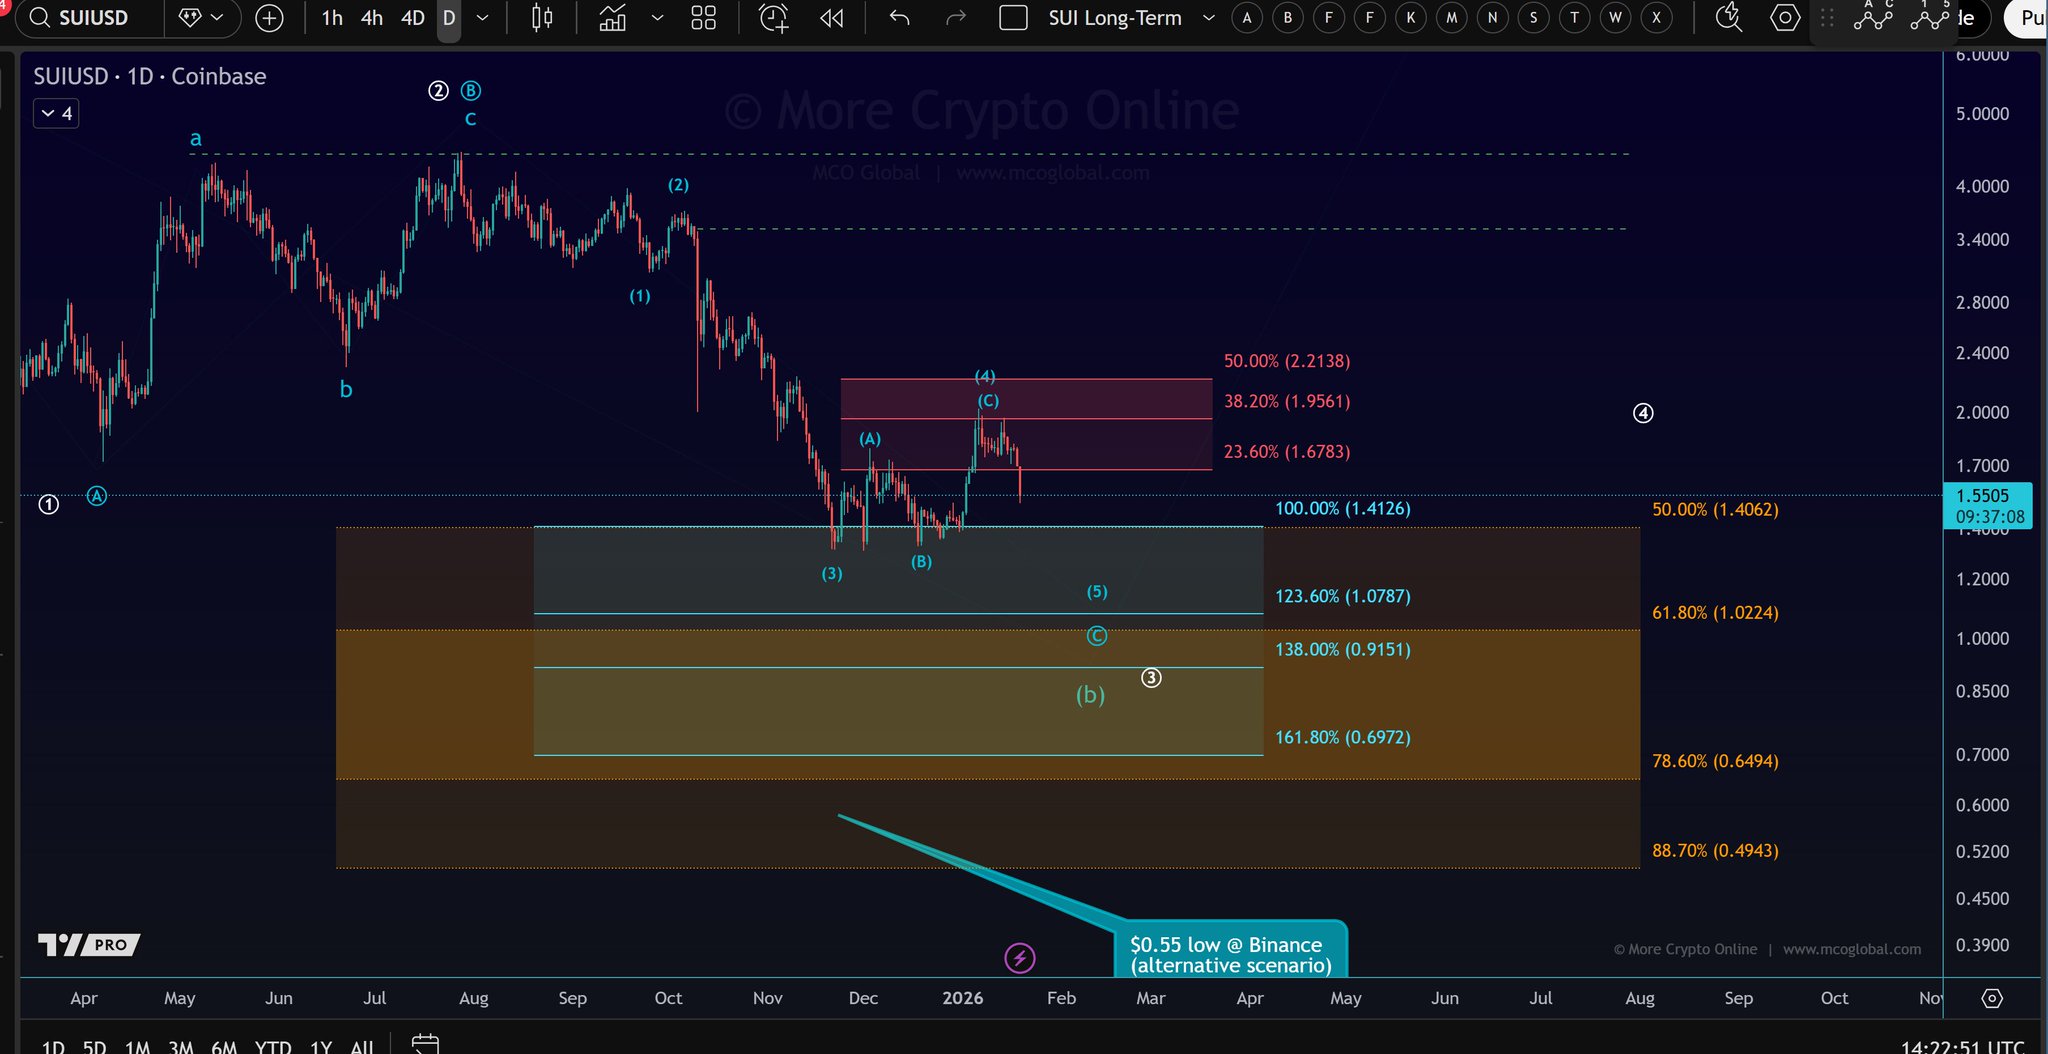
Task: Select the 161.80% (0.6972) extension label
Action: (x=1342, y=737)
